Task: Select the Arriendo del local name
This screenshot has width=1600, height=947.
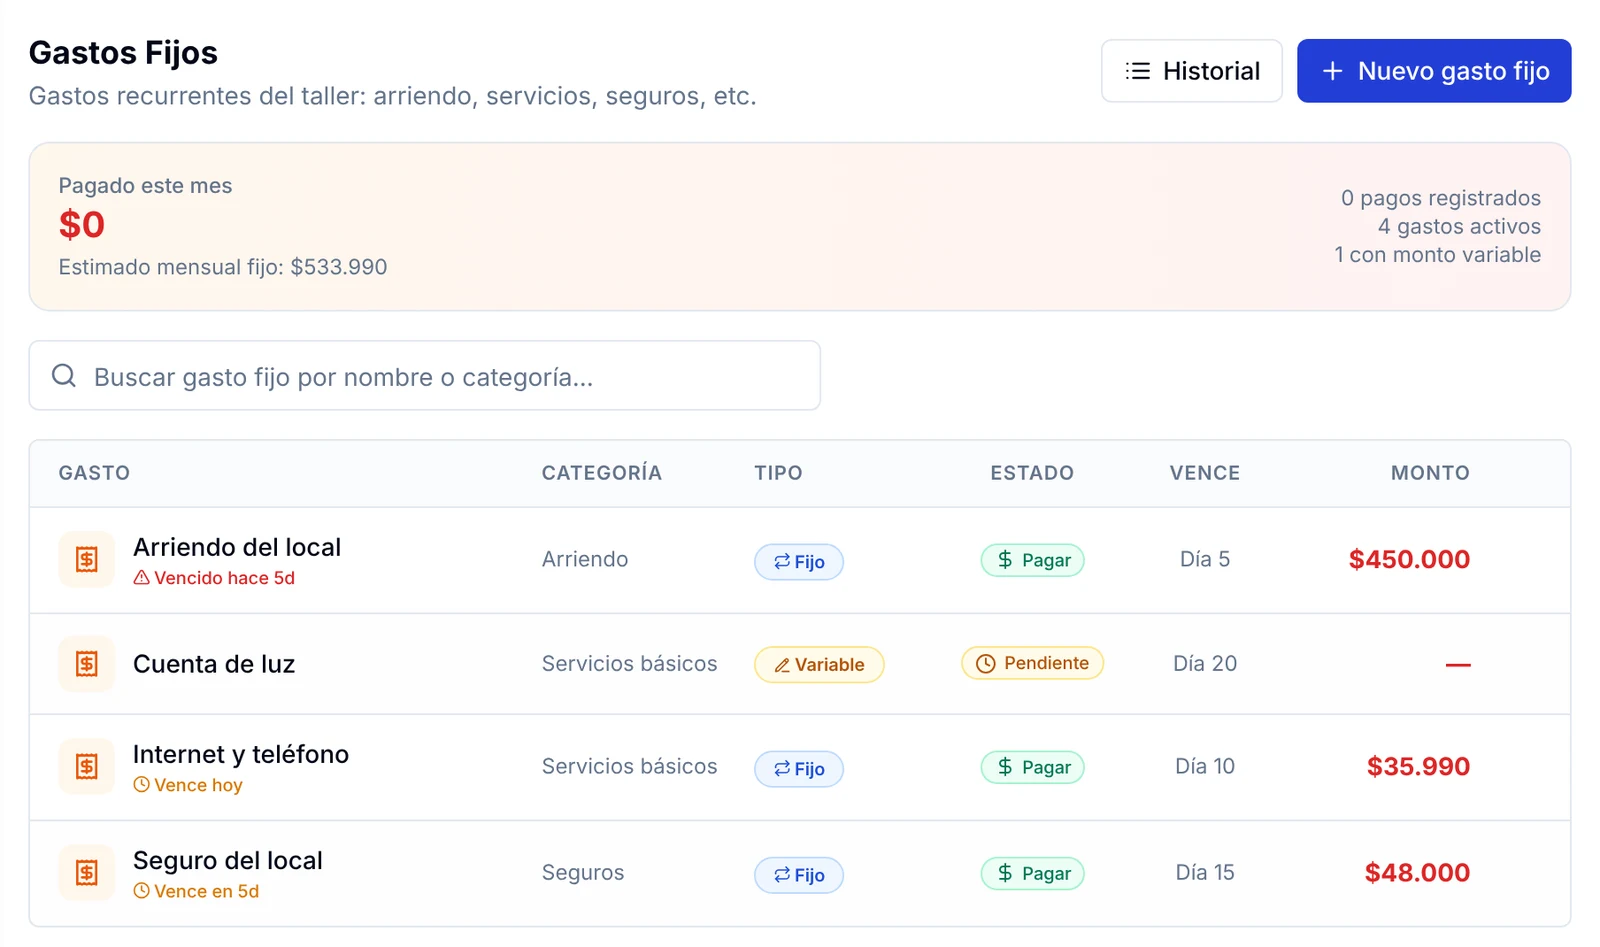Action: coord(237,547)
